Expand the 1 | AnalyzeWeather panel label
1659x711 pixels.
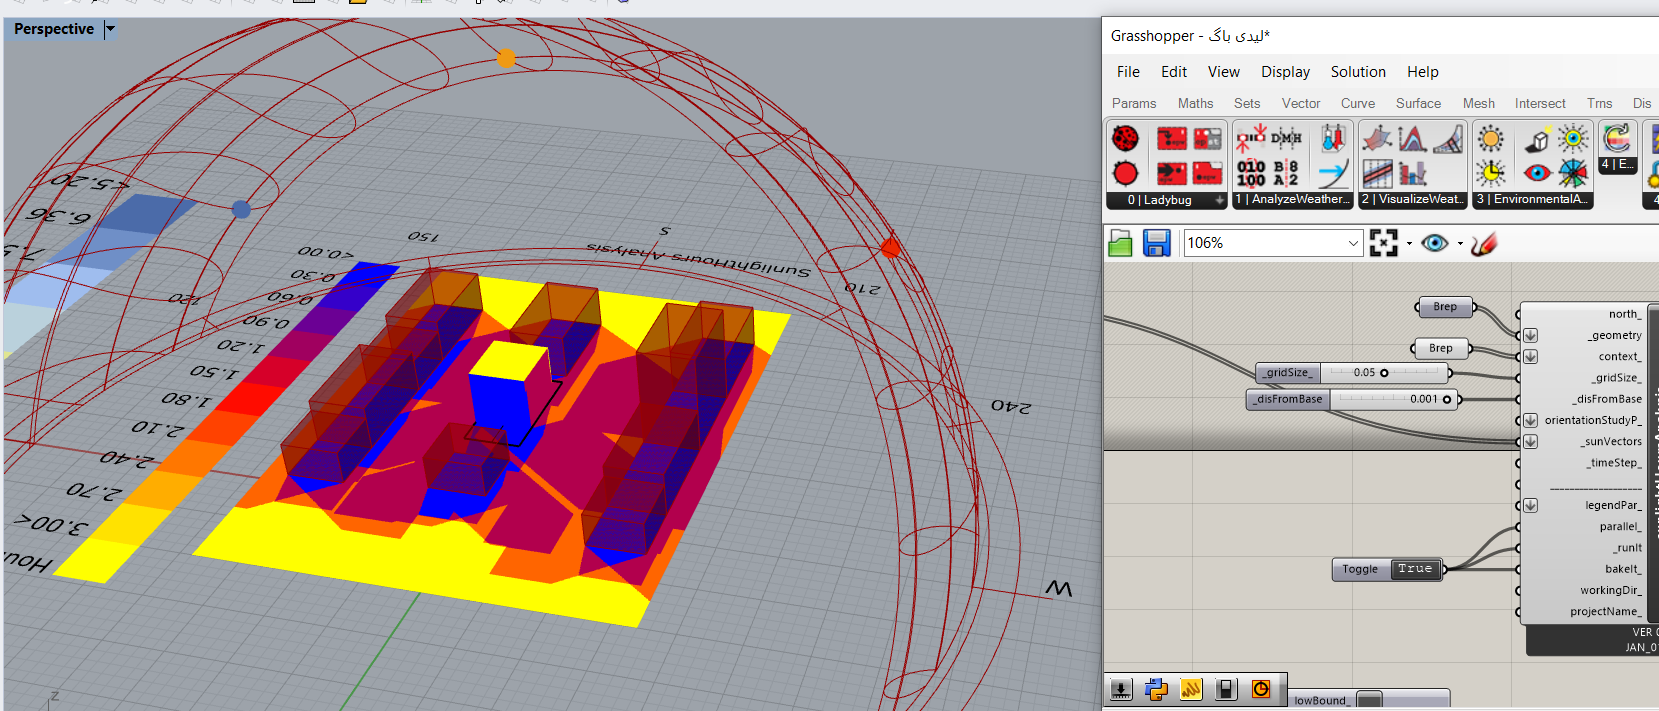1293,200
